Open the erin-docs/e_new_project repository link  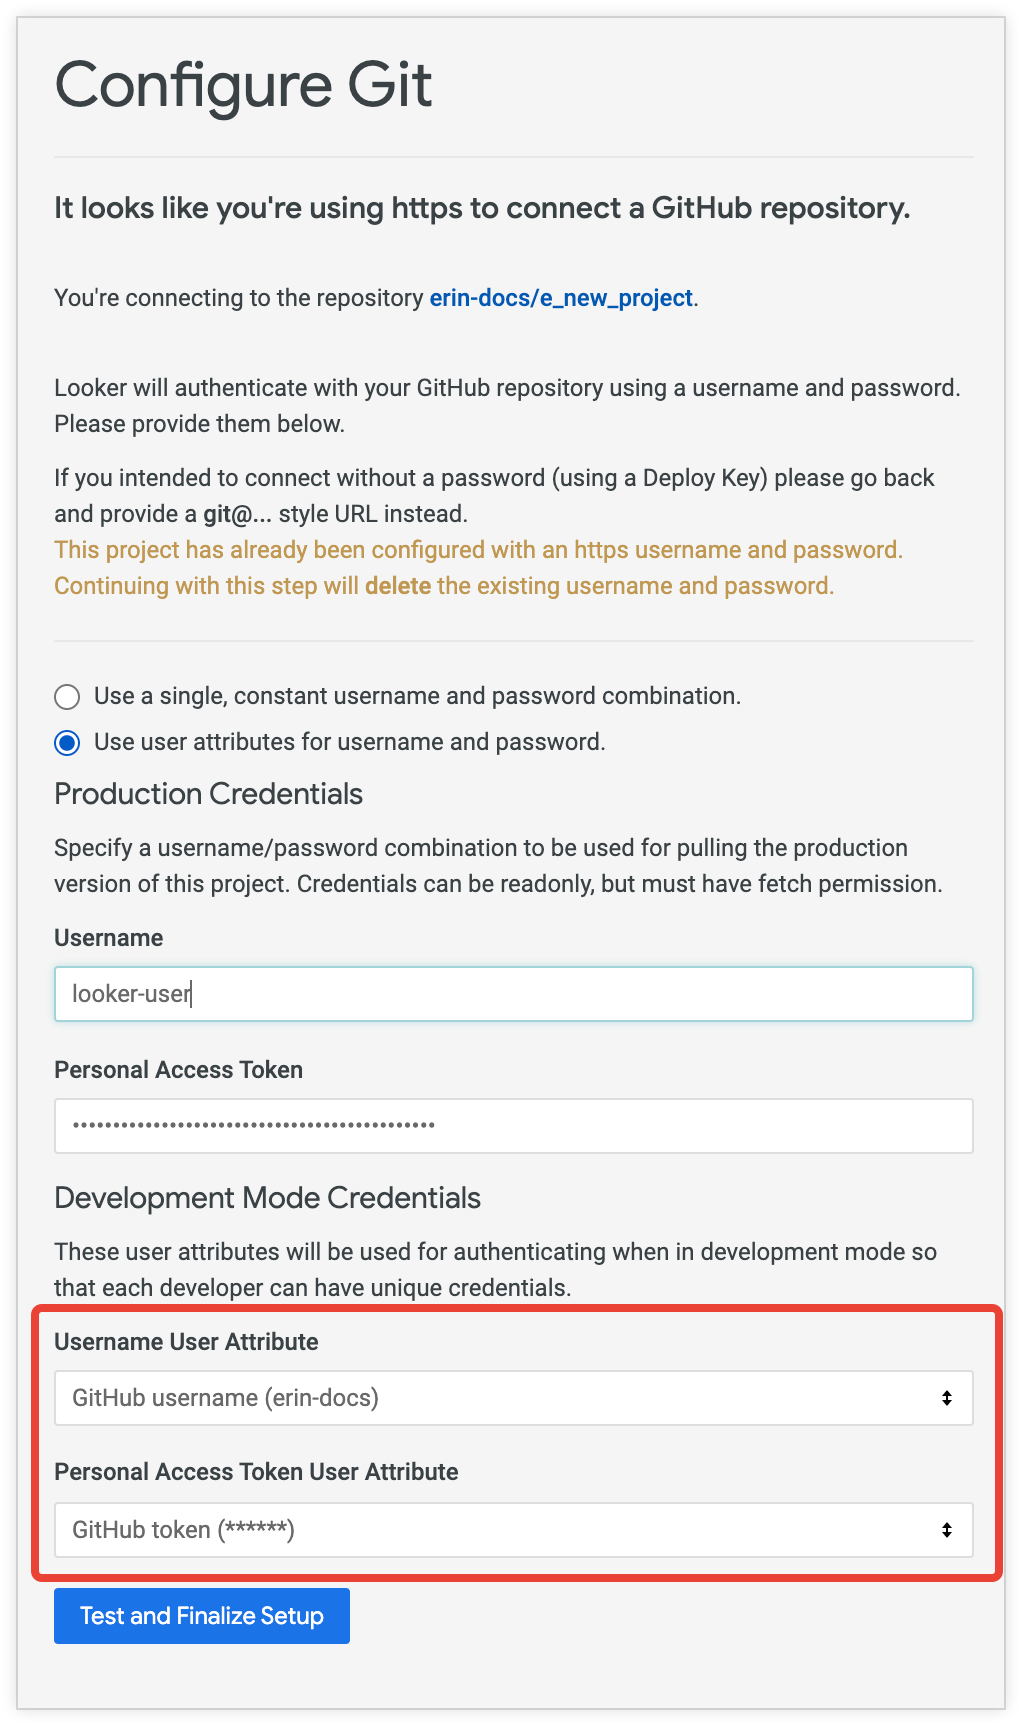tap(561, 298)
